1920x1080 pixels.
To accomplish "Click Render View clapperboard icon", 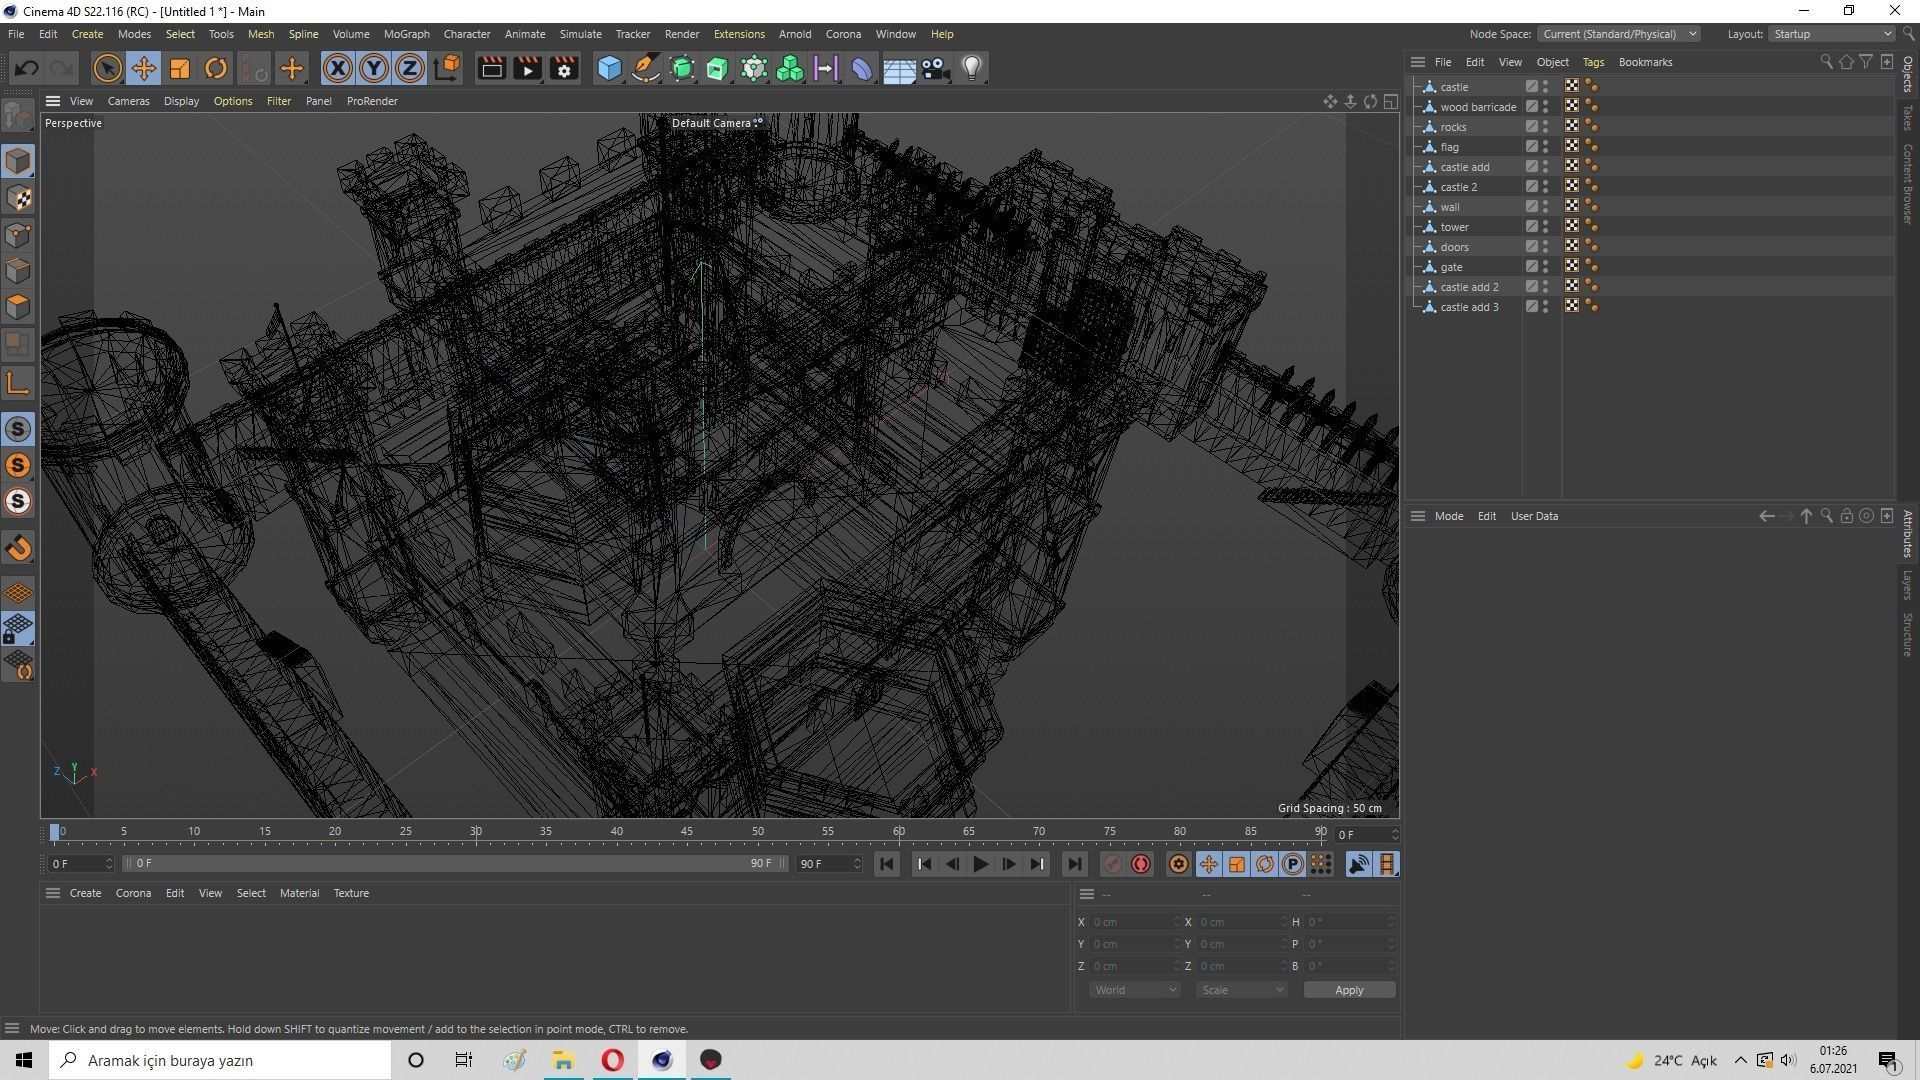I will point(491,68).
